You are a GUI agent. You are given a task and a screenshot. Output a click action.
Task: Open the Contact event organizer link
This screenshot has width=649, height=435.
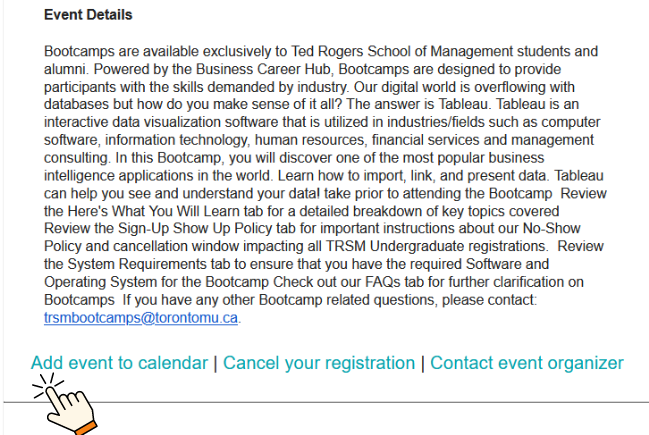click(526, 363)
